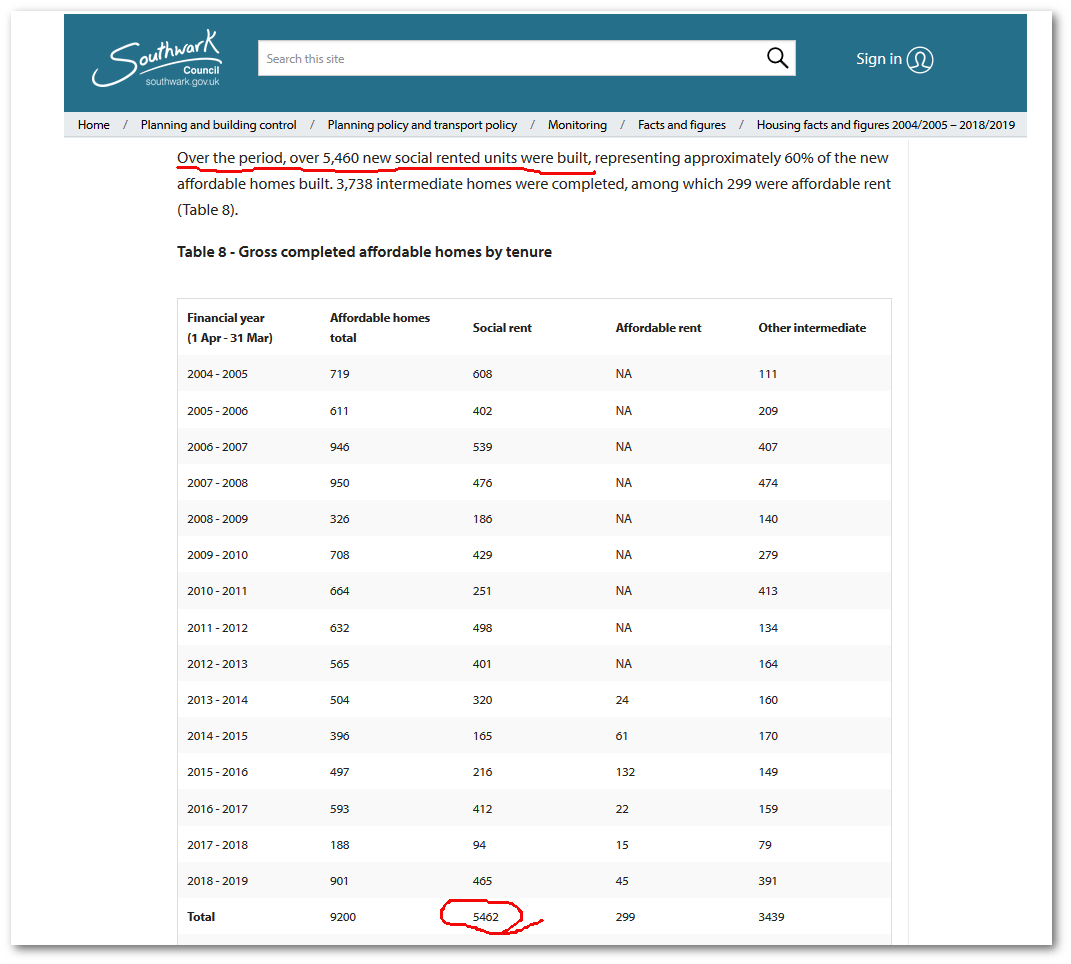Open the Monitoring breadcrumb link

[577, 125]
